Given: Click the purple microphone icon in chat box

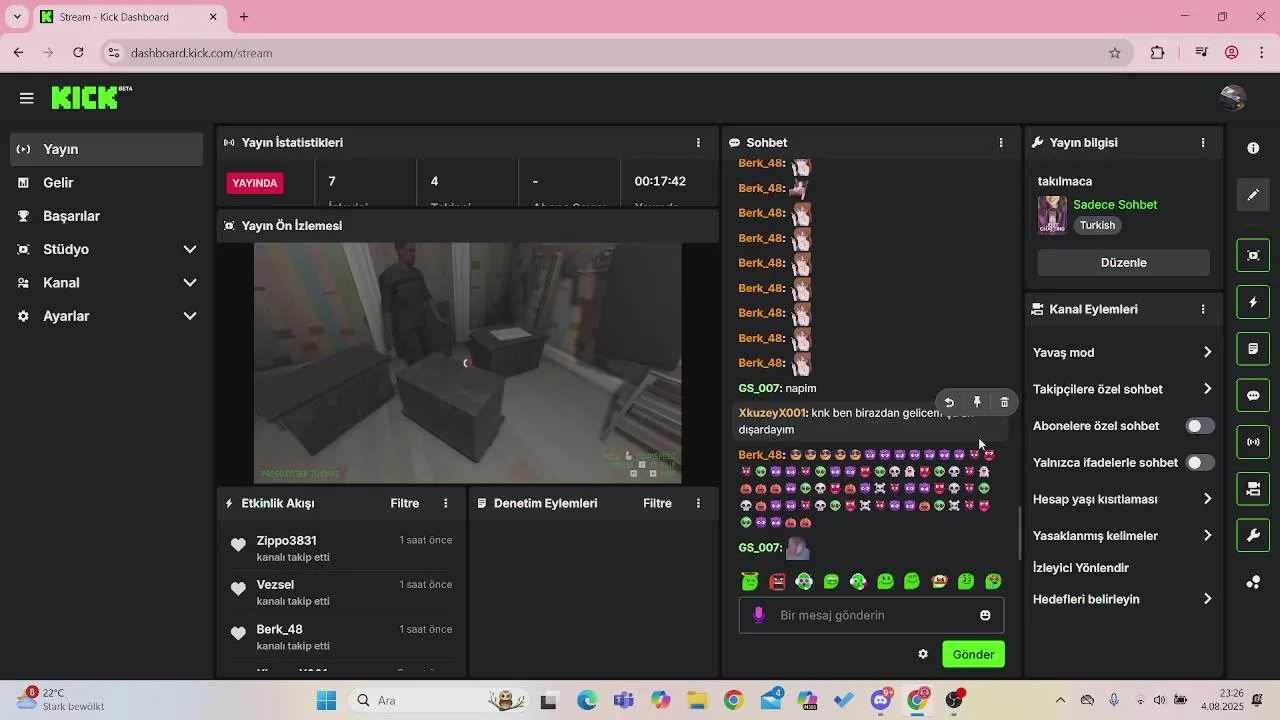Looking at the screenshot, I should point(759,615).
